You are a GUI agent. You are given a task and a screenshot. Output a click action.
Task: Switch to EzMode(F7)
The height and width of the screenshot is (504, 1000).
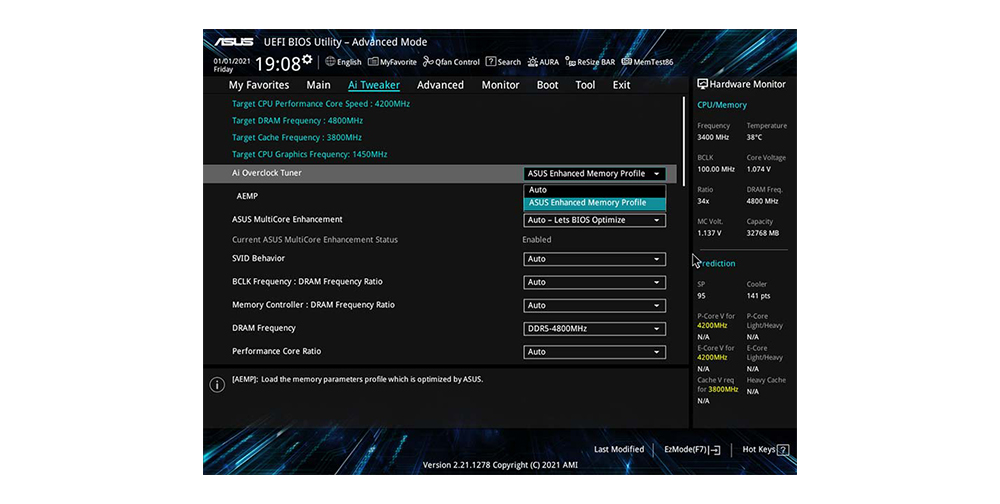click(692, 450)
